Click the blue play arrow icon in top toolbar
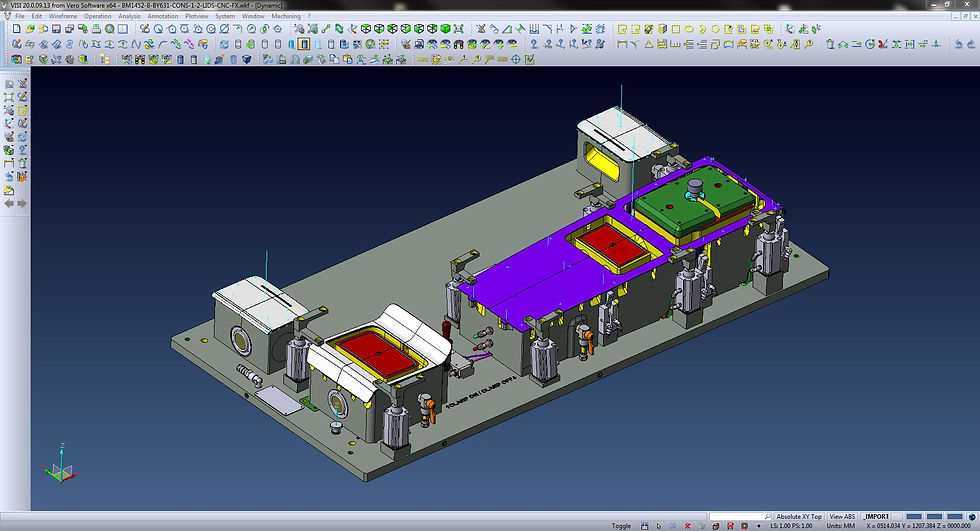The width and height of the screenshot is (980, 531). pos(573,29)
